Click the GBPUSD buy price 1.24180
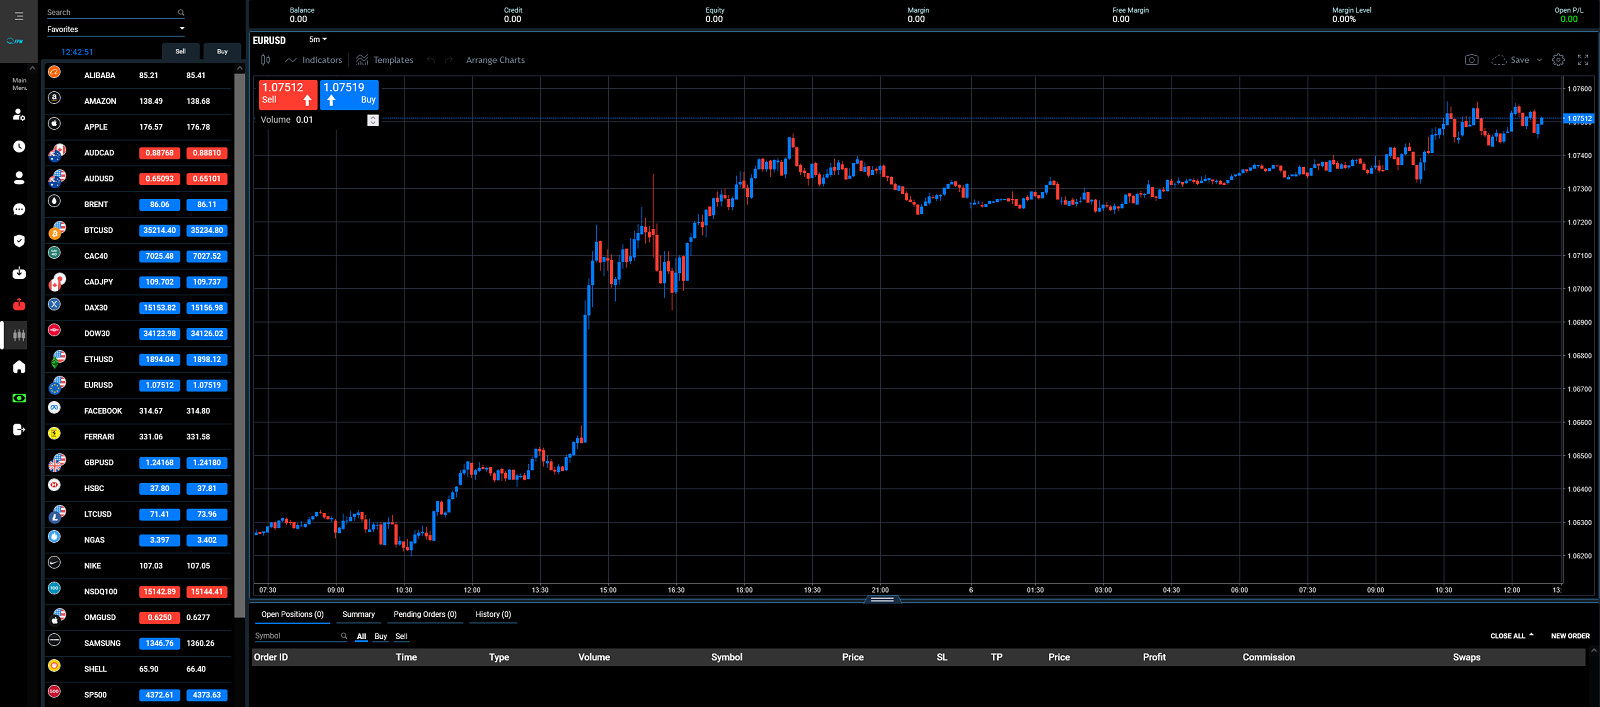Viewport: 1600px width, 707px height. (207, 463)
